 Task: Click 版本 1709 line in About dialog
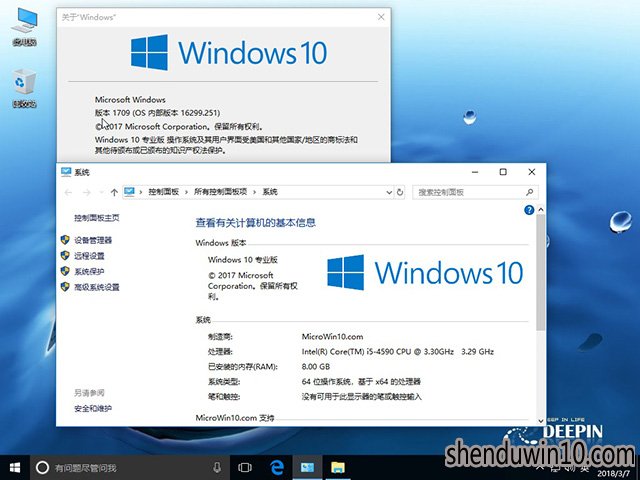(157, 113)
